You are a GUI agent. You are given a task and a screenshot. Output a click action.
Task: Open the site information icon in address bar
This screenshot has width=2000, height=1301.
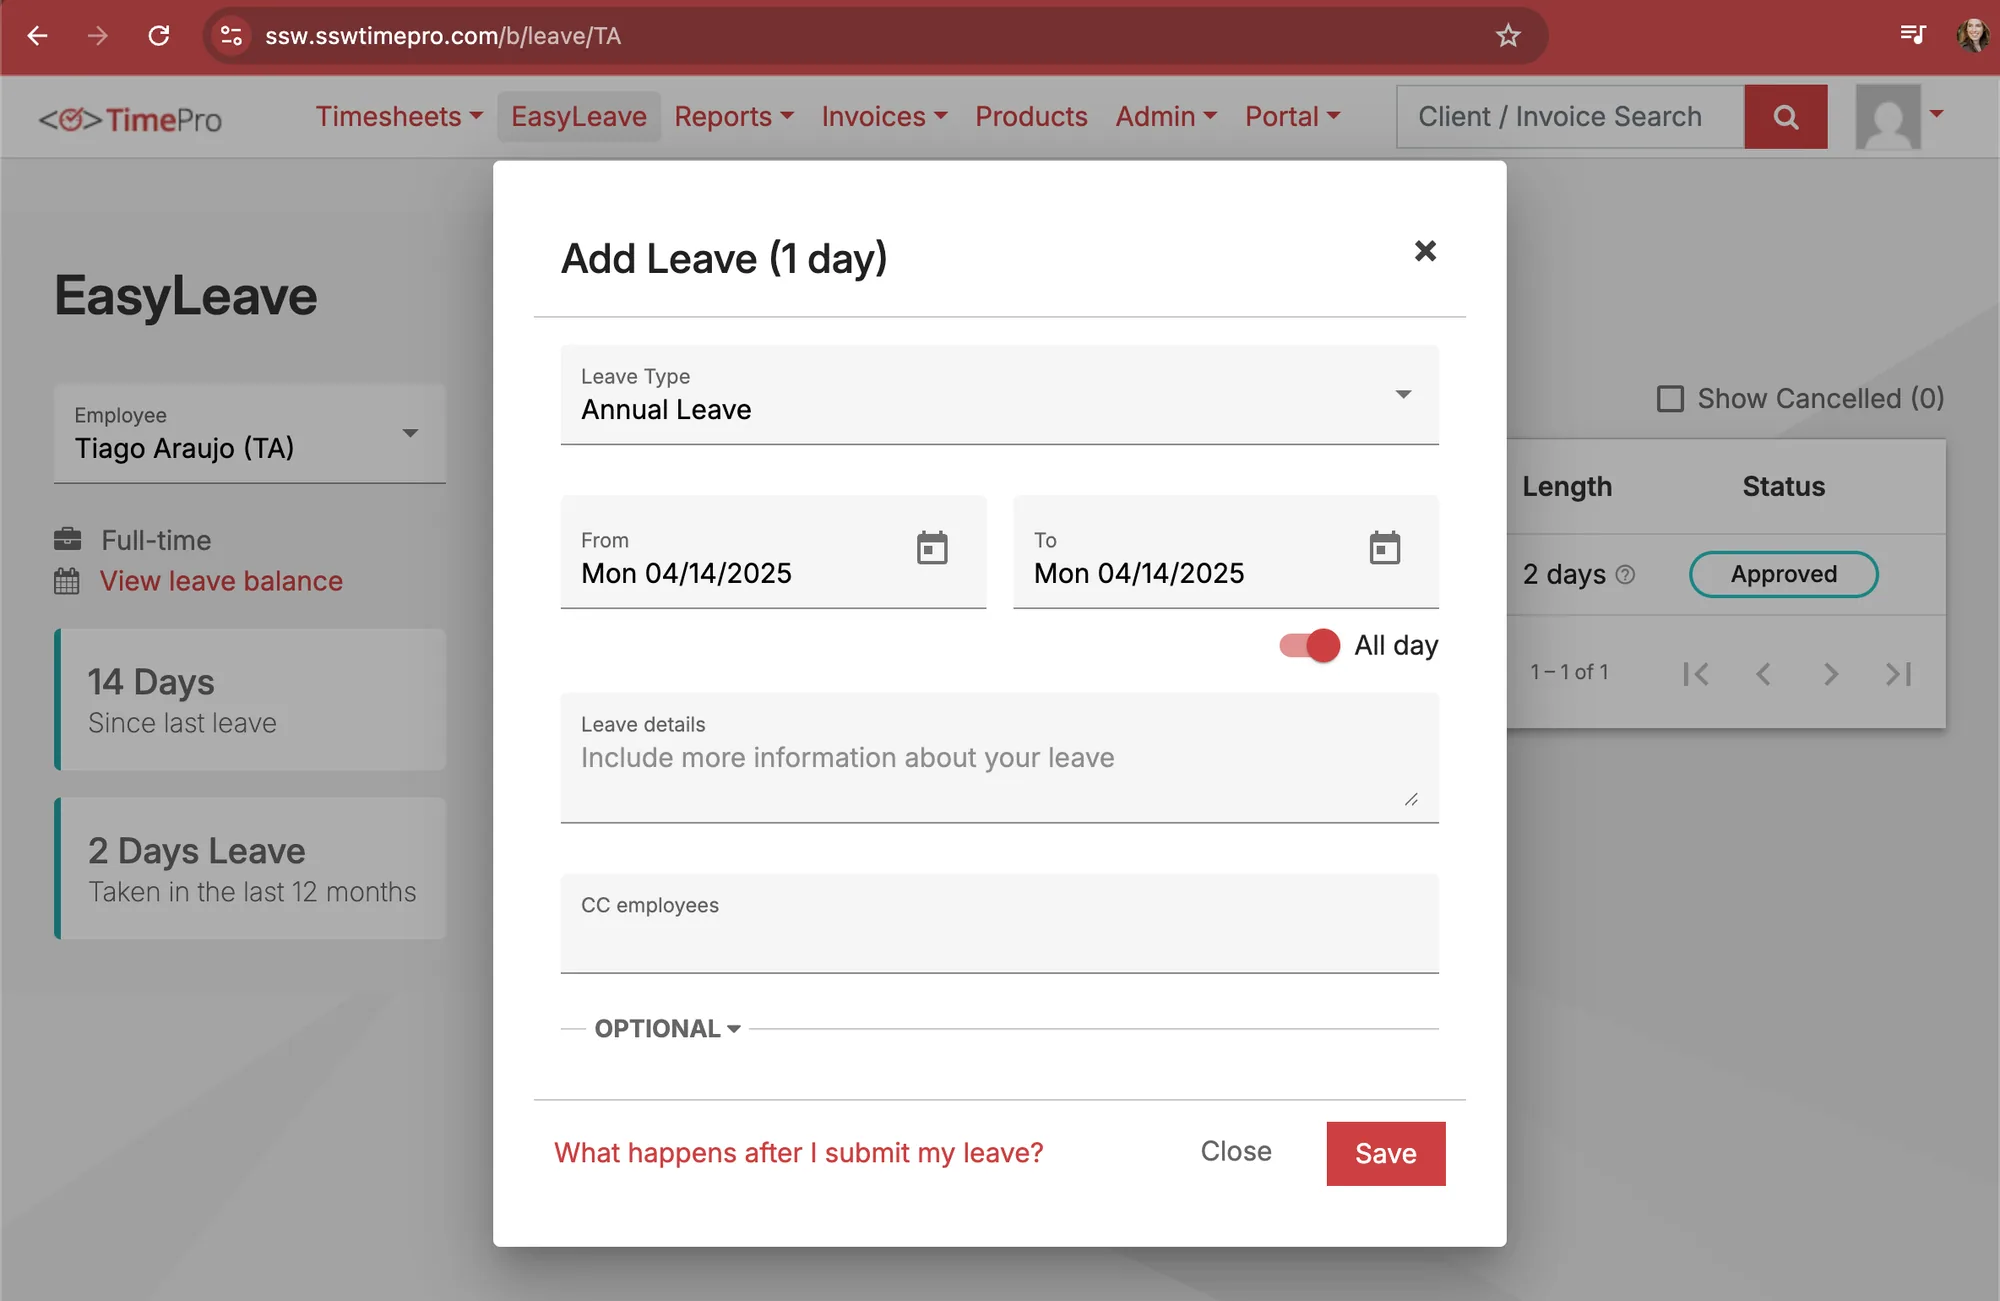(231, 36)
